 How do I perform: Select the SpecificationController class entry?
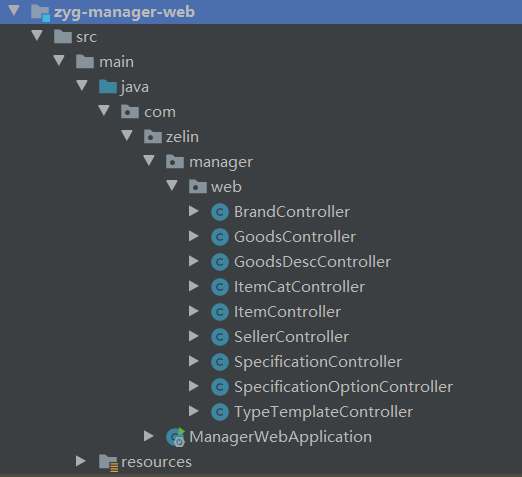click(318, 362)
